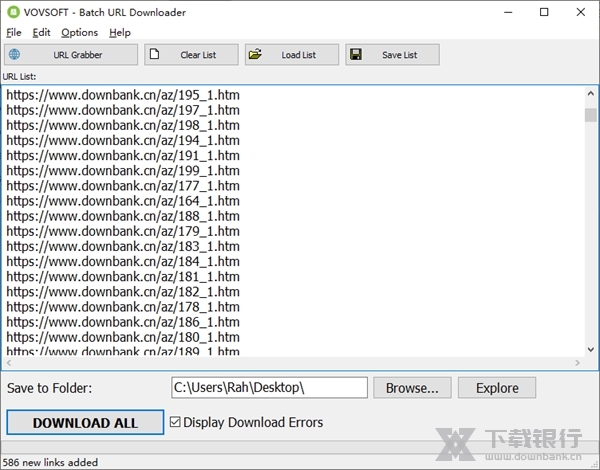Screen dimensions: 600x470
Task: Select the URL ending in 184_1.htm
Action: (123, 261)
